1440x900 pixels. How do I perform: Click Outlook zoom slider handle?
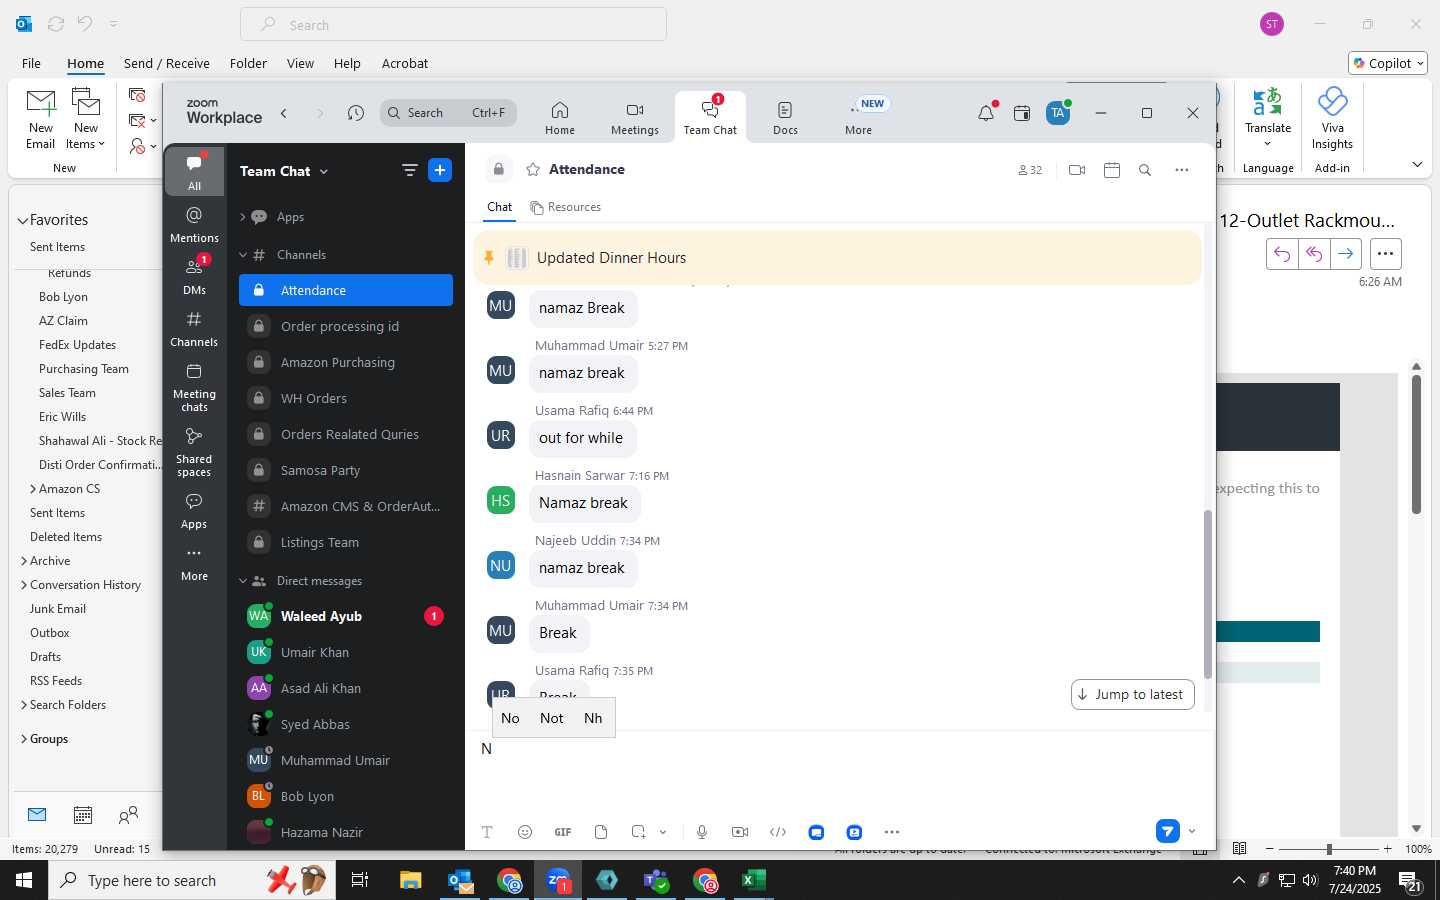(x=1329, y=848)
